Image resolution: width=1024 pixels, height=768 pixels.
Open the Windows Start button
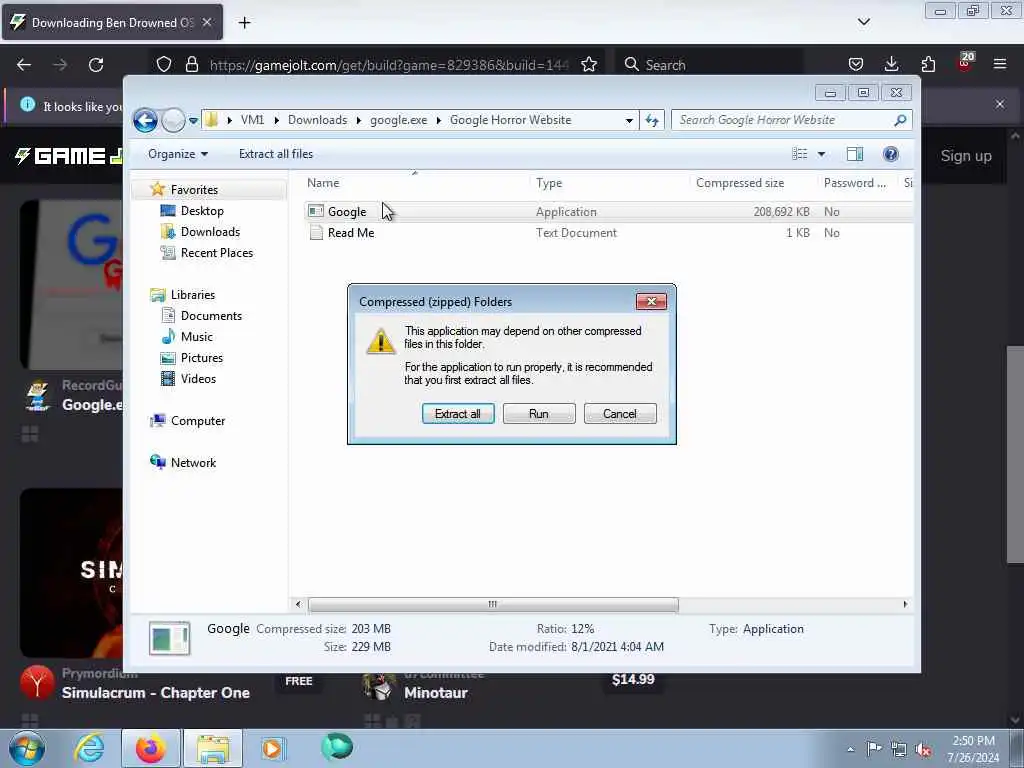click(27, 748)
